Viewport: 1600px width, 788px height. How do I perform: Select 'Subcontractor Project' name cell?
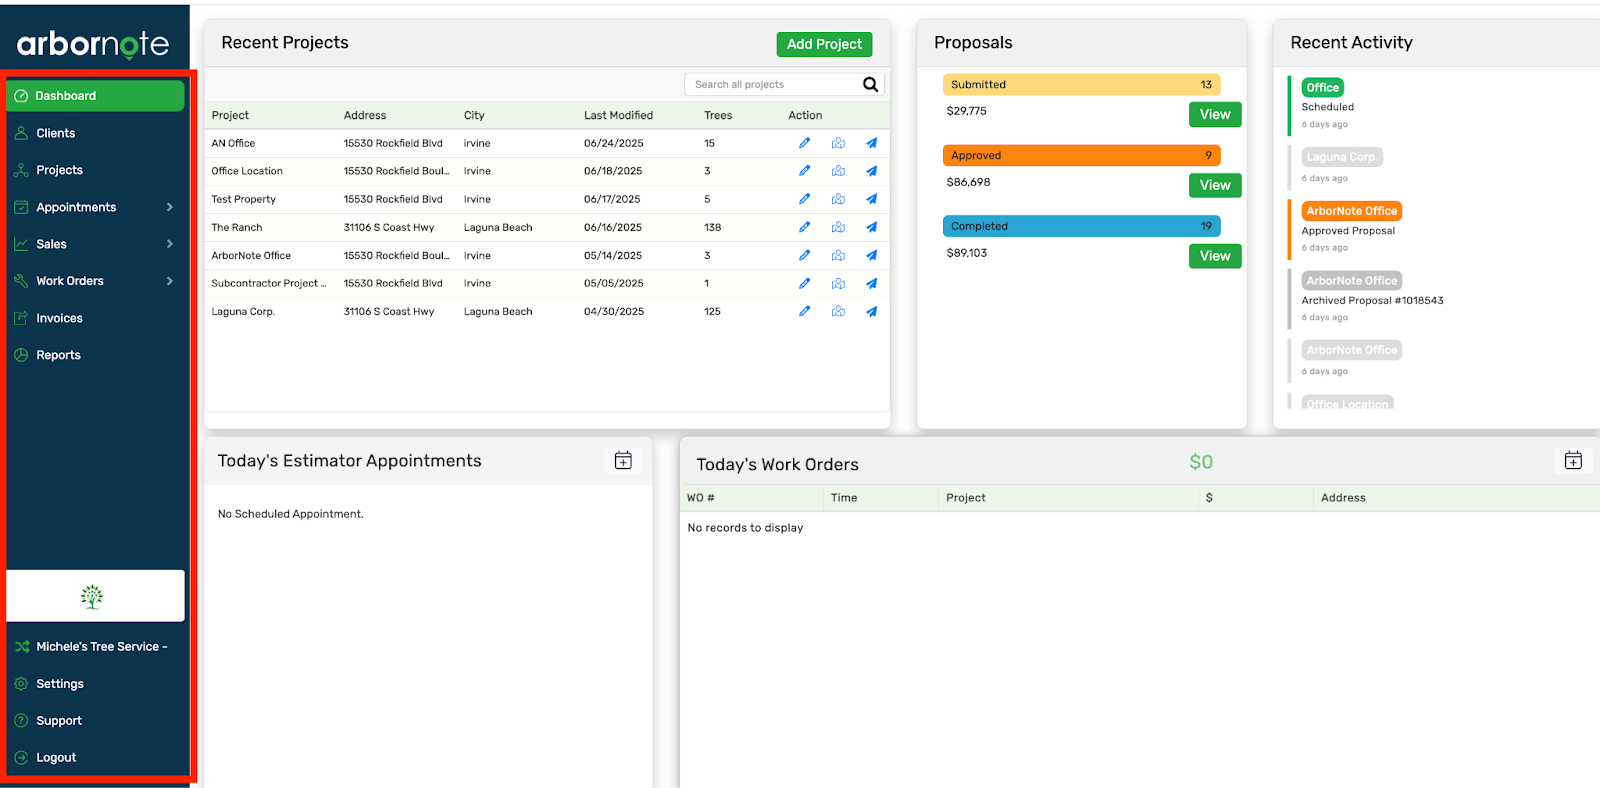pos(269,283)
